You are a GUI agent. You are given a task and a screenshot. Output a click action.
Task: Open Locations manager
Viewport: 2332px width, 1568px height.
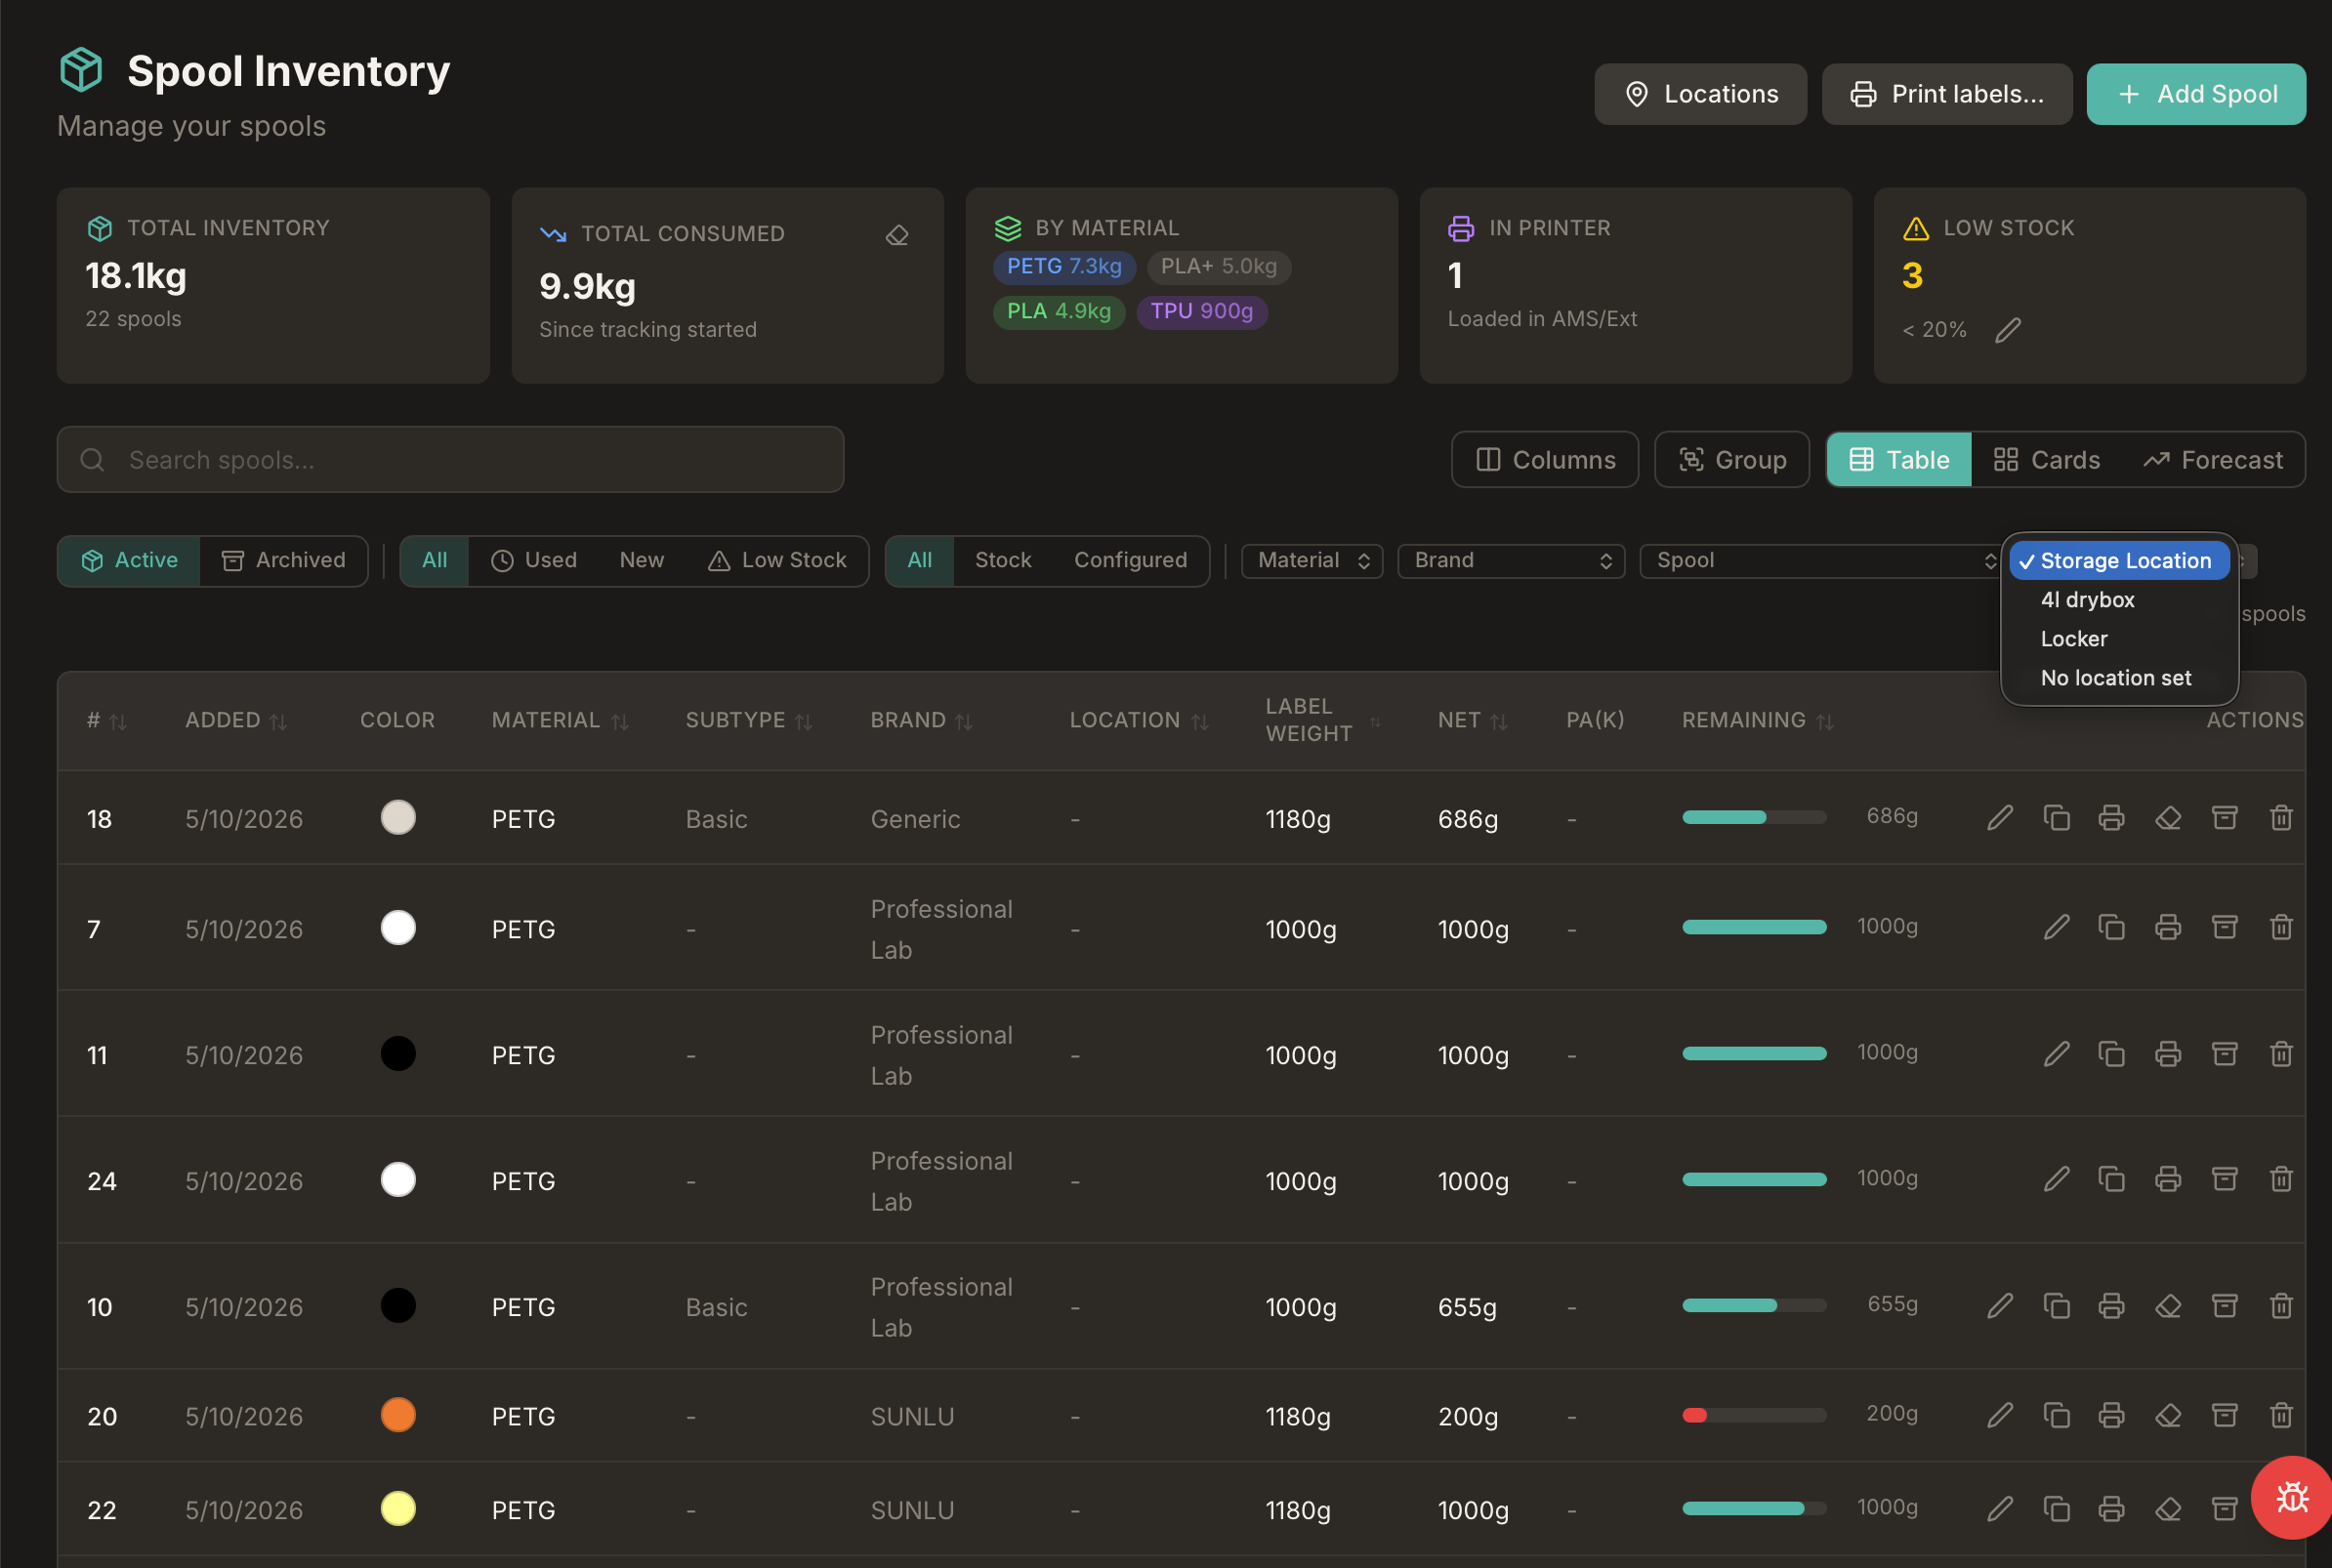point(1700,94)
